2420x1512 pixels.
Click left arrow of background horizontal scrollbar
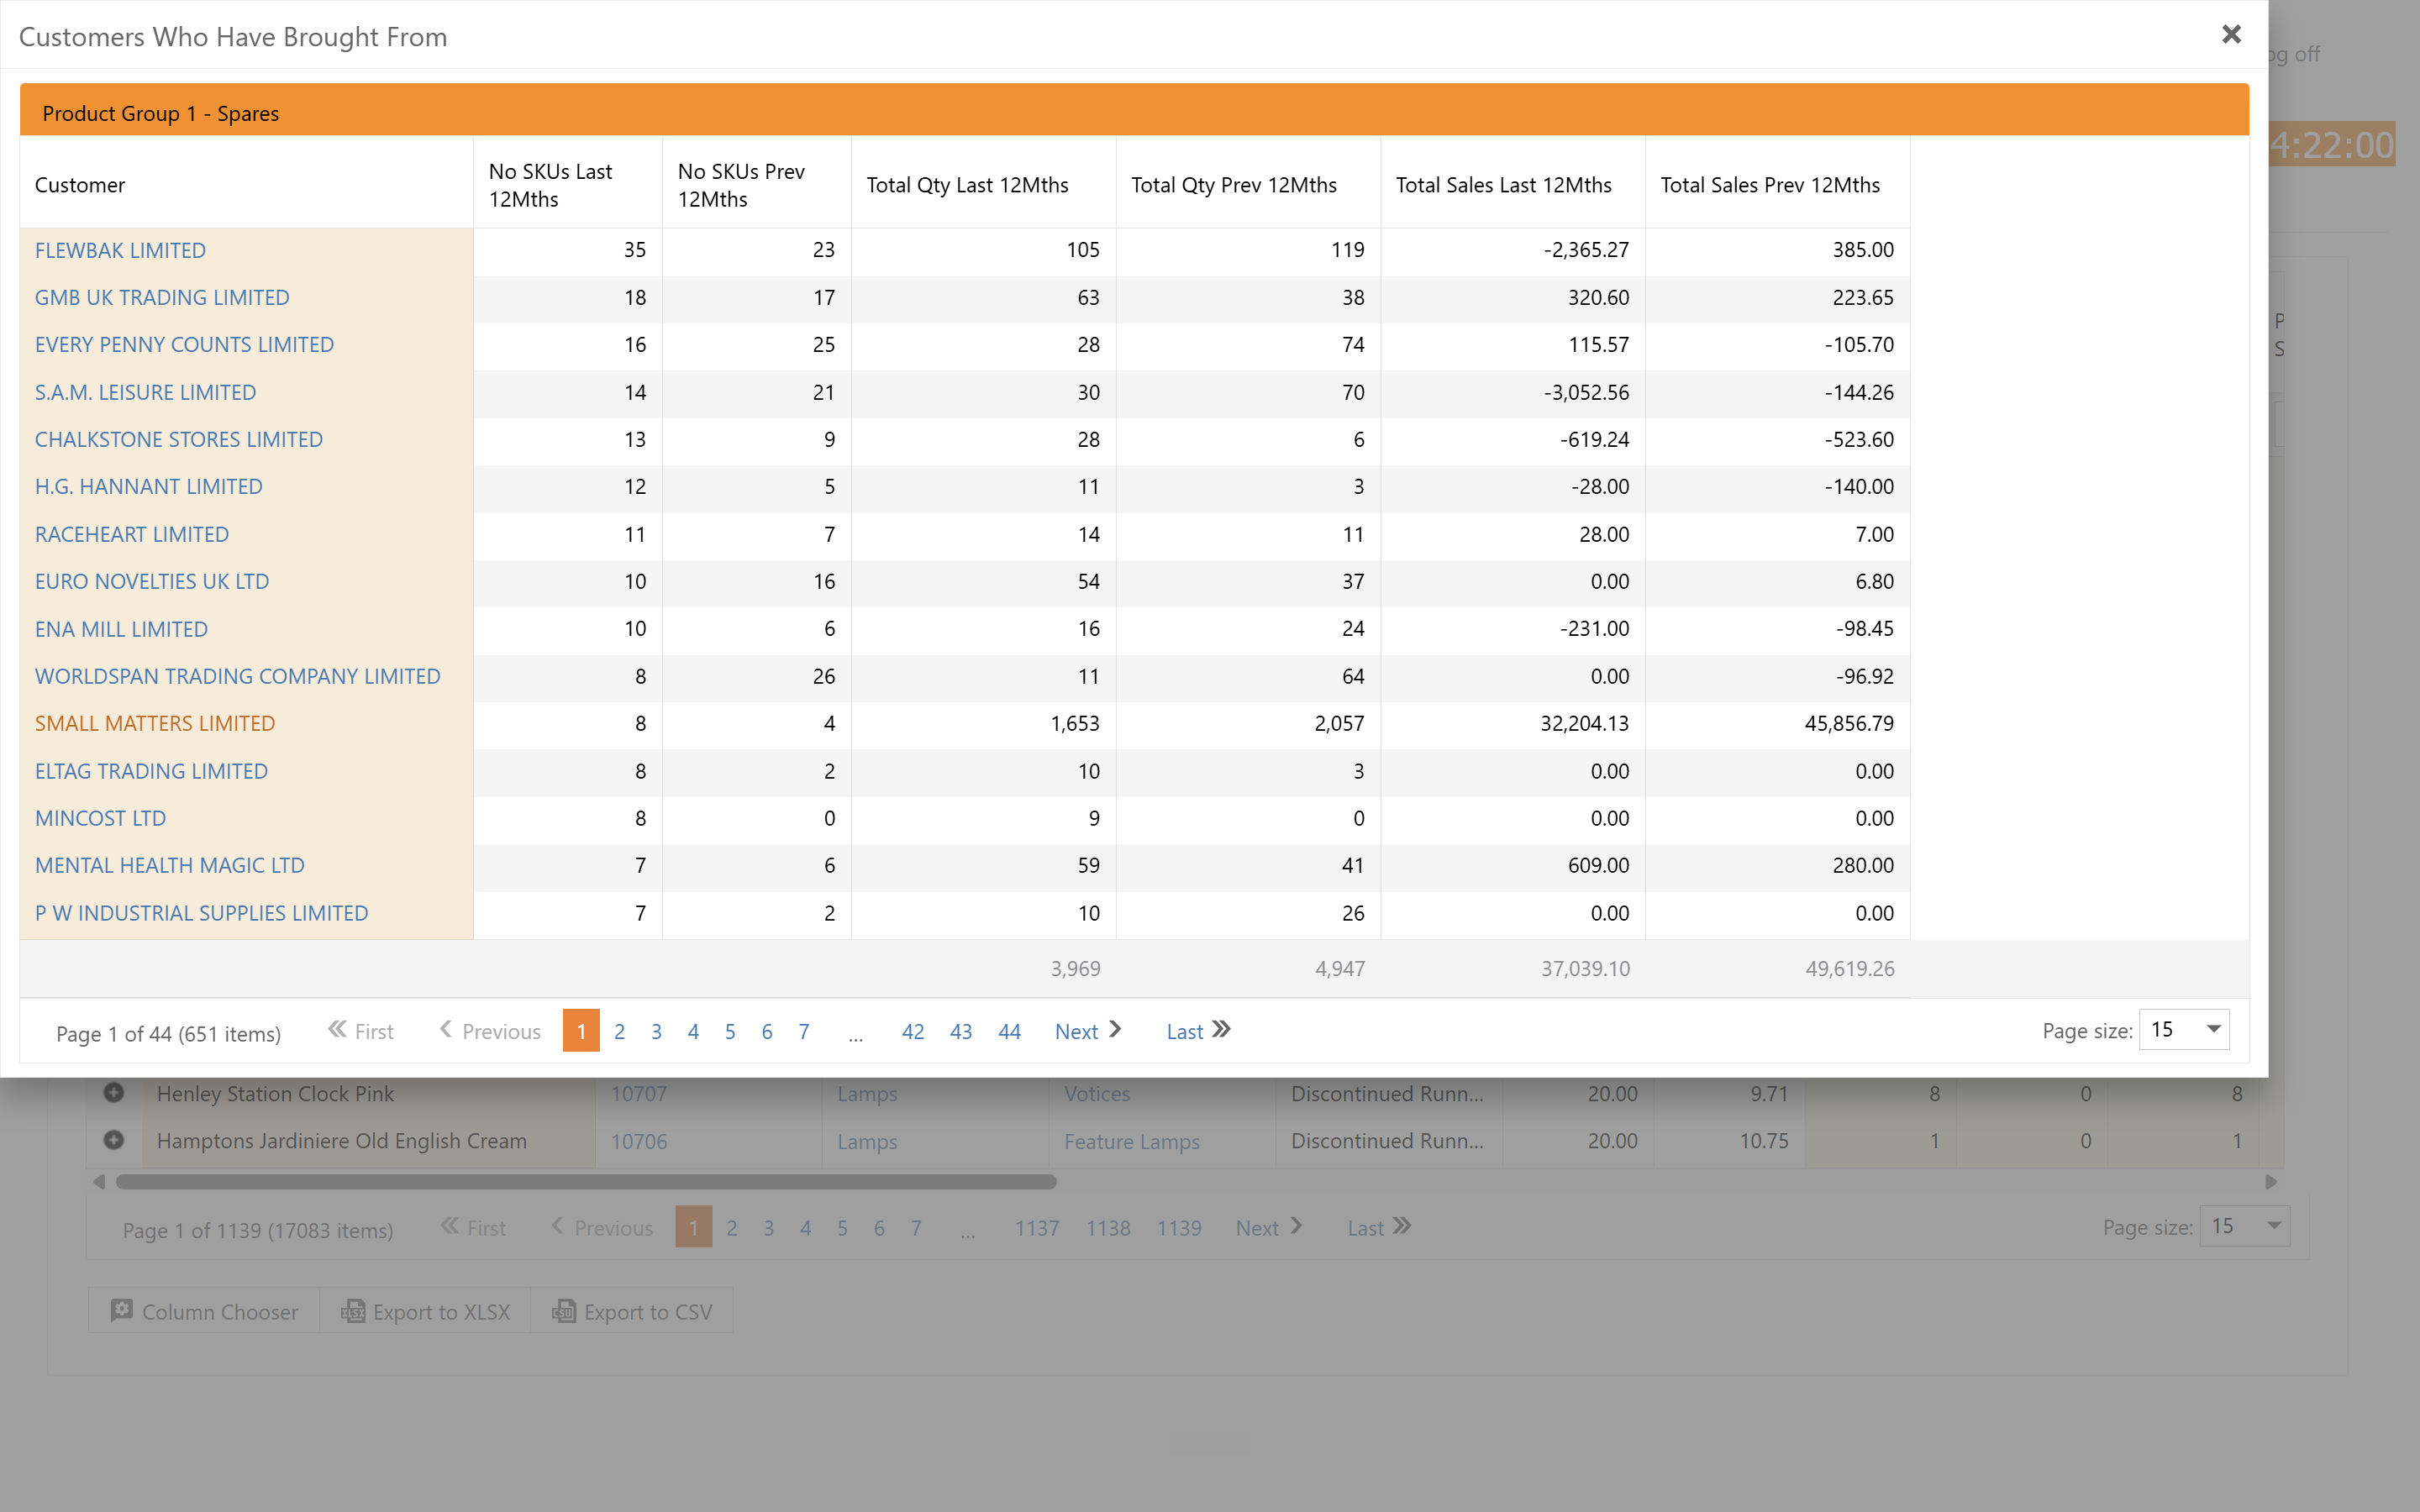click(99, 1182)
